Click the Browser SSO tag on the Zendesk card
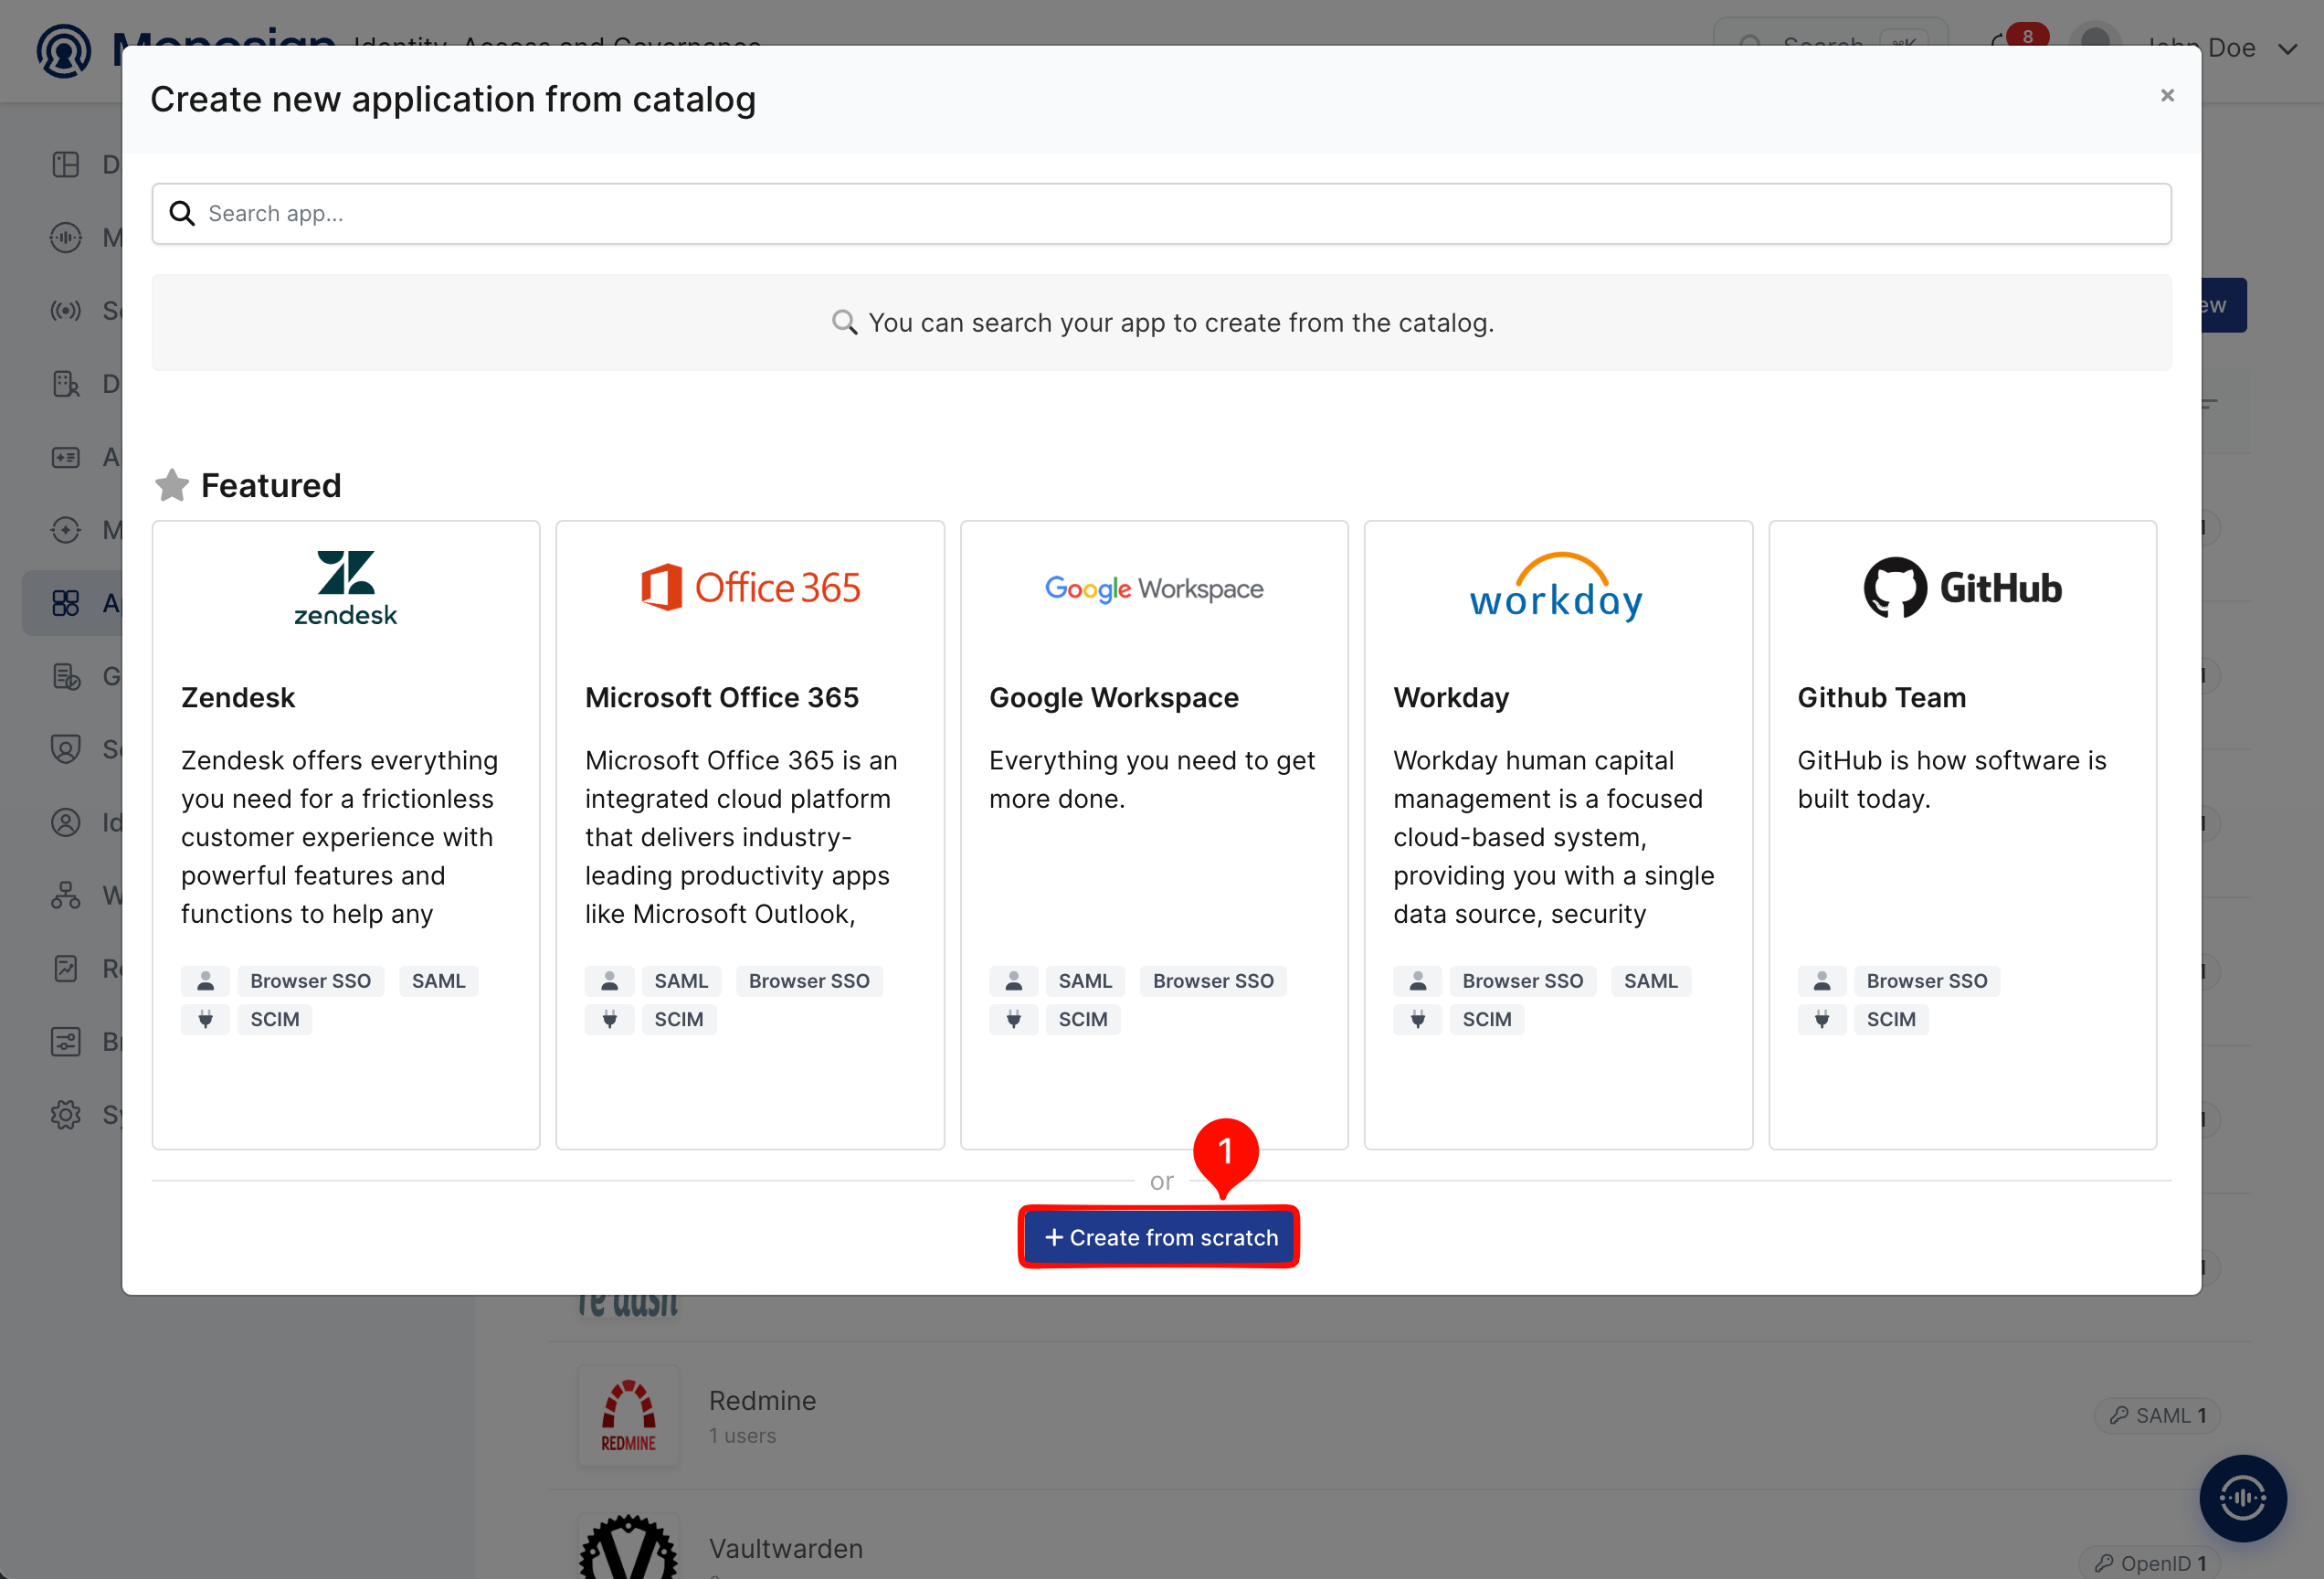Viewport: 2324px width, 1579px height. (310, 981)
